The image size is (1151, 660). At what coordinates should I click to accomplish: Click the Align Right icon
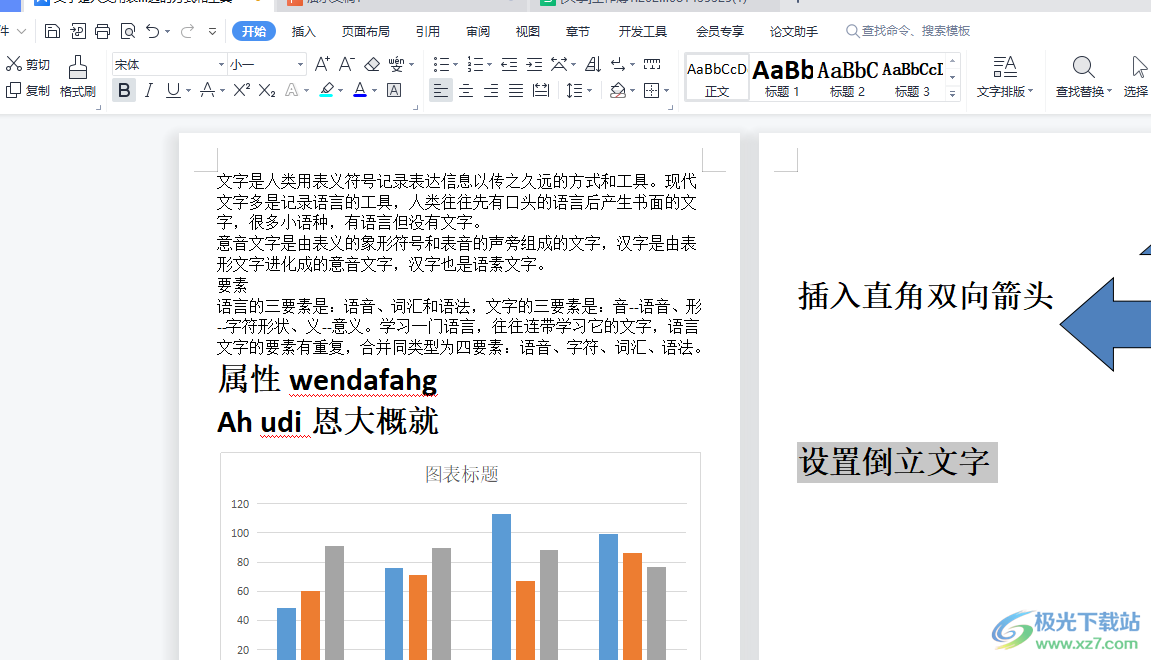coord(491,90)
